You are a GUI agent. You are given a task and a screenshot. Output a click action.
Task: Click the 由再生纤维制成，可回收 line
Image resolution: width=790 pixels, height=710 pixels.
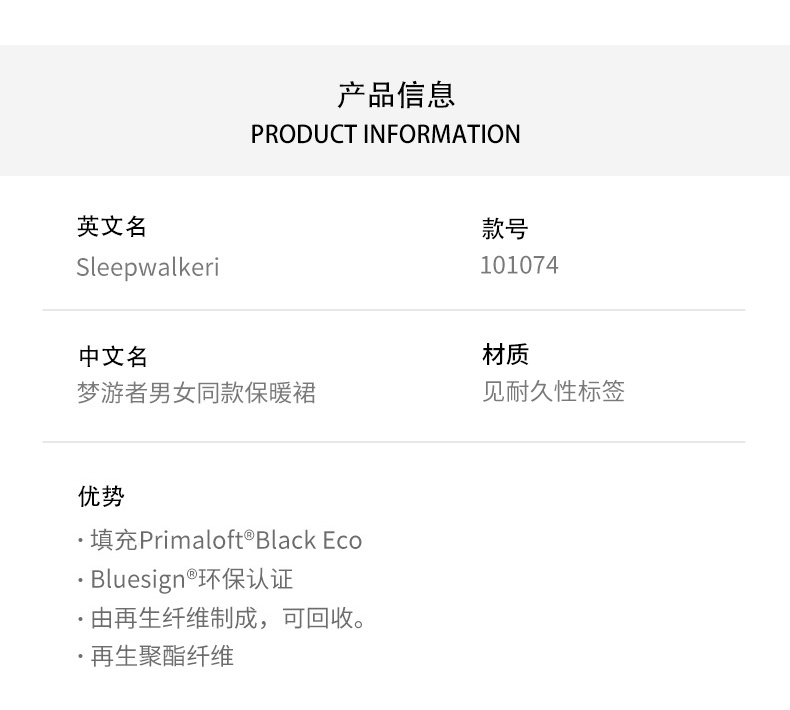point(227,618)
